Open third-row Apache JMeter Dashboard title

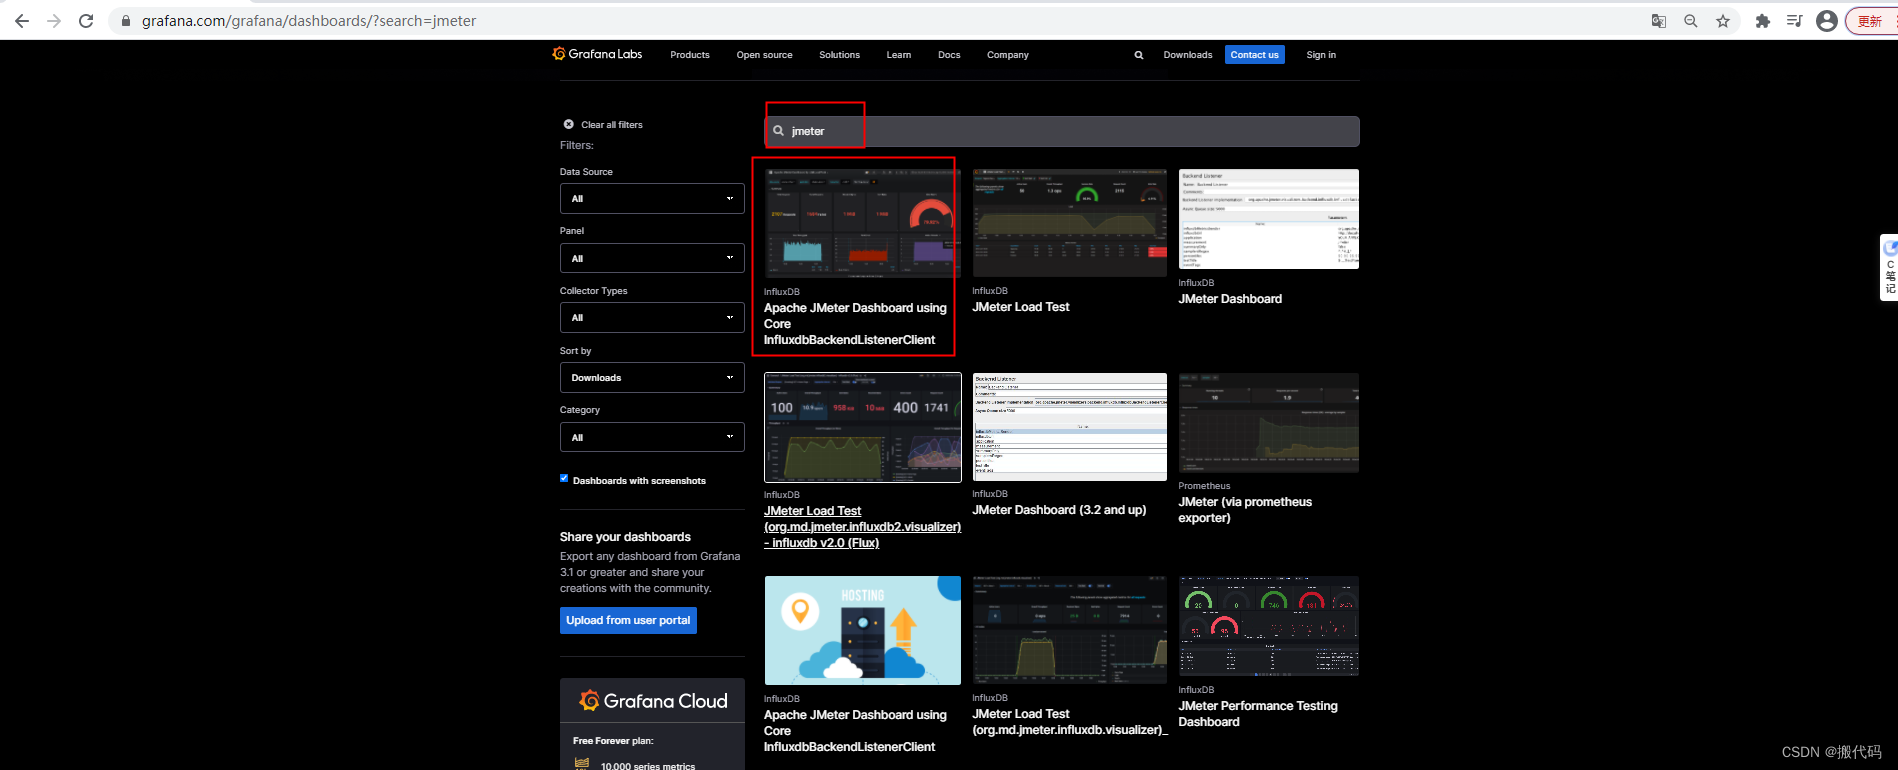[x=855, y=731]
